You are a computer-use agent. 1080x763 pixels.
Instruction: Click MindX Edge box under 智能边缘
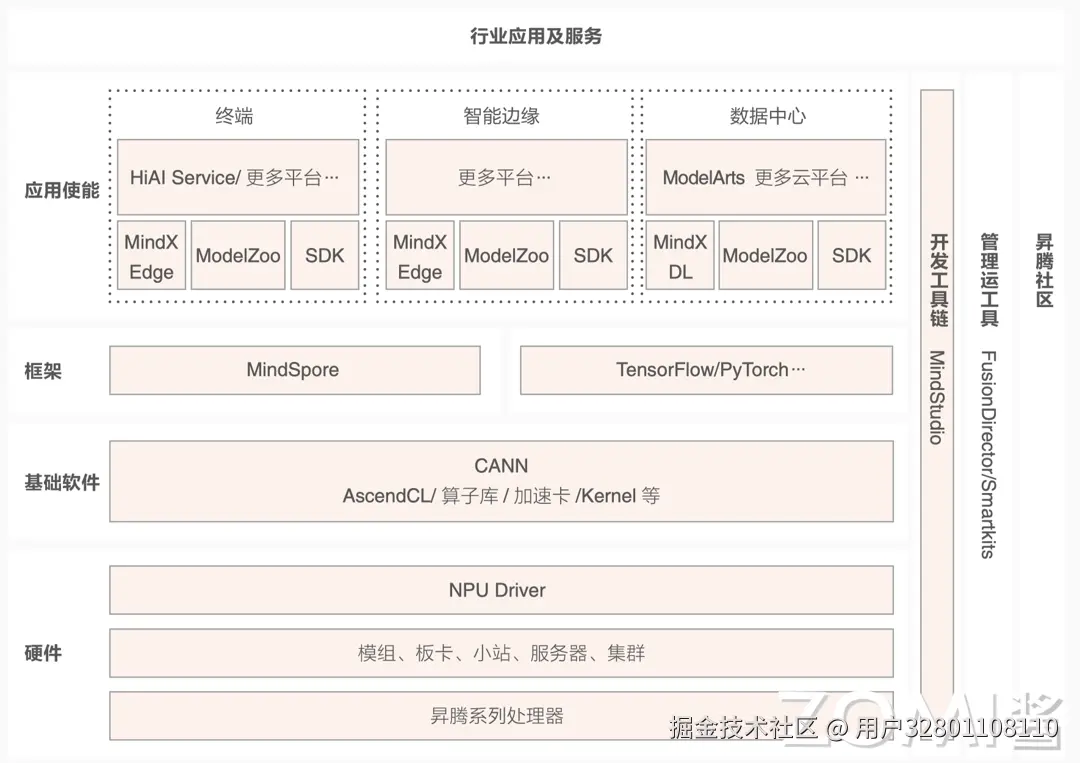(x=419, y=255)
